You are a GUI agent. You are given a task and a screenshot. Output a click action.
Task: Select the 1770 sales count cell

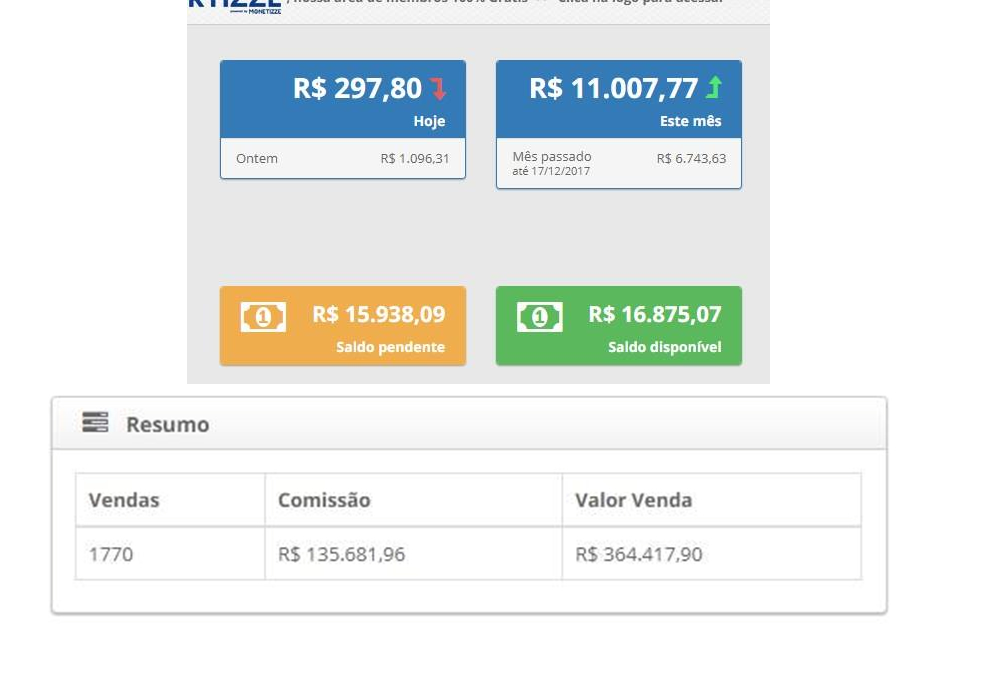[x=171, y=554]
